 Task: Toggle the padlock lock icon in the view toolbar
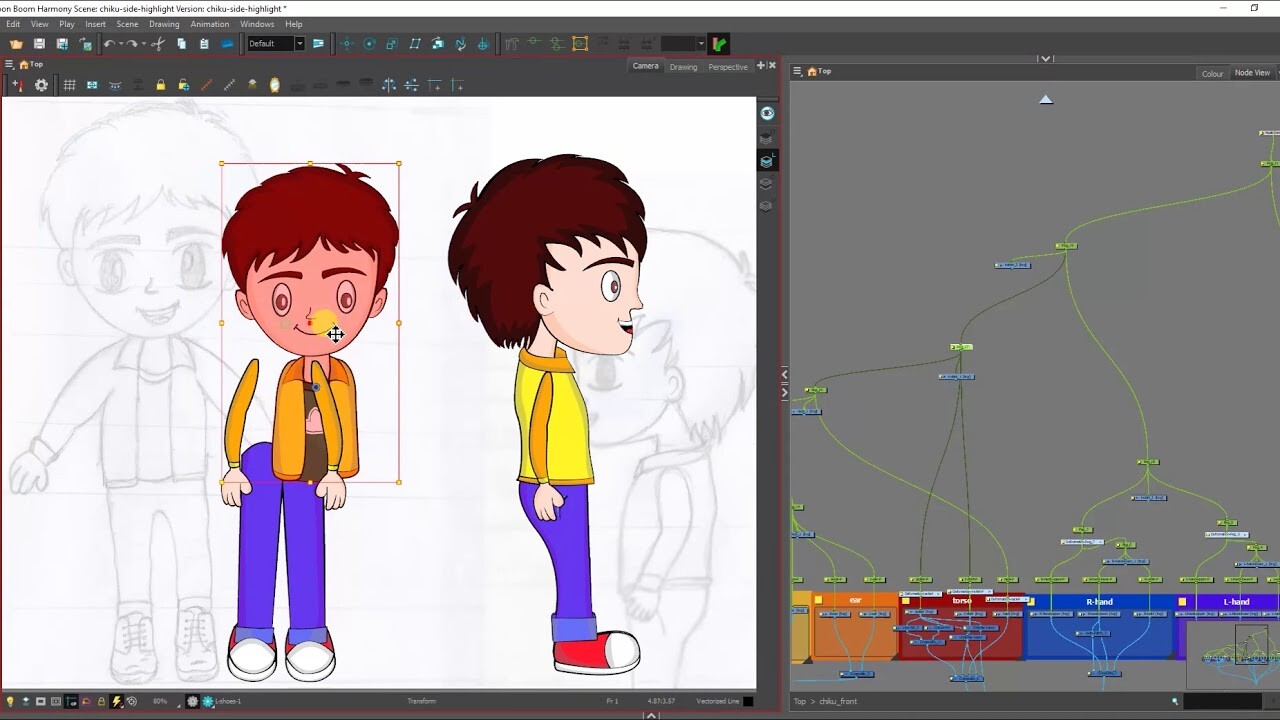tap(160, 84)
